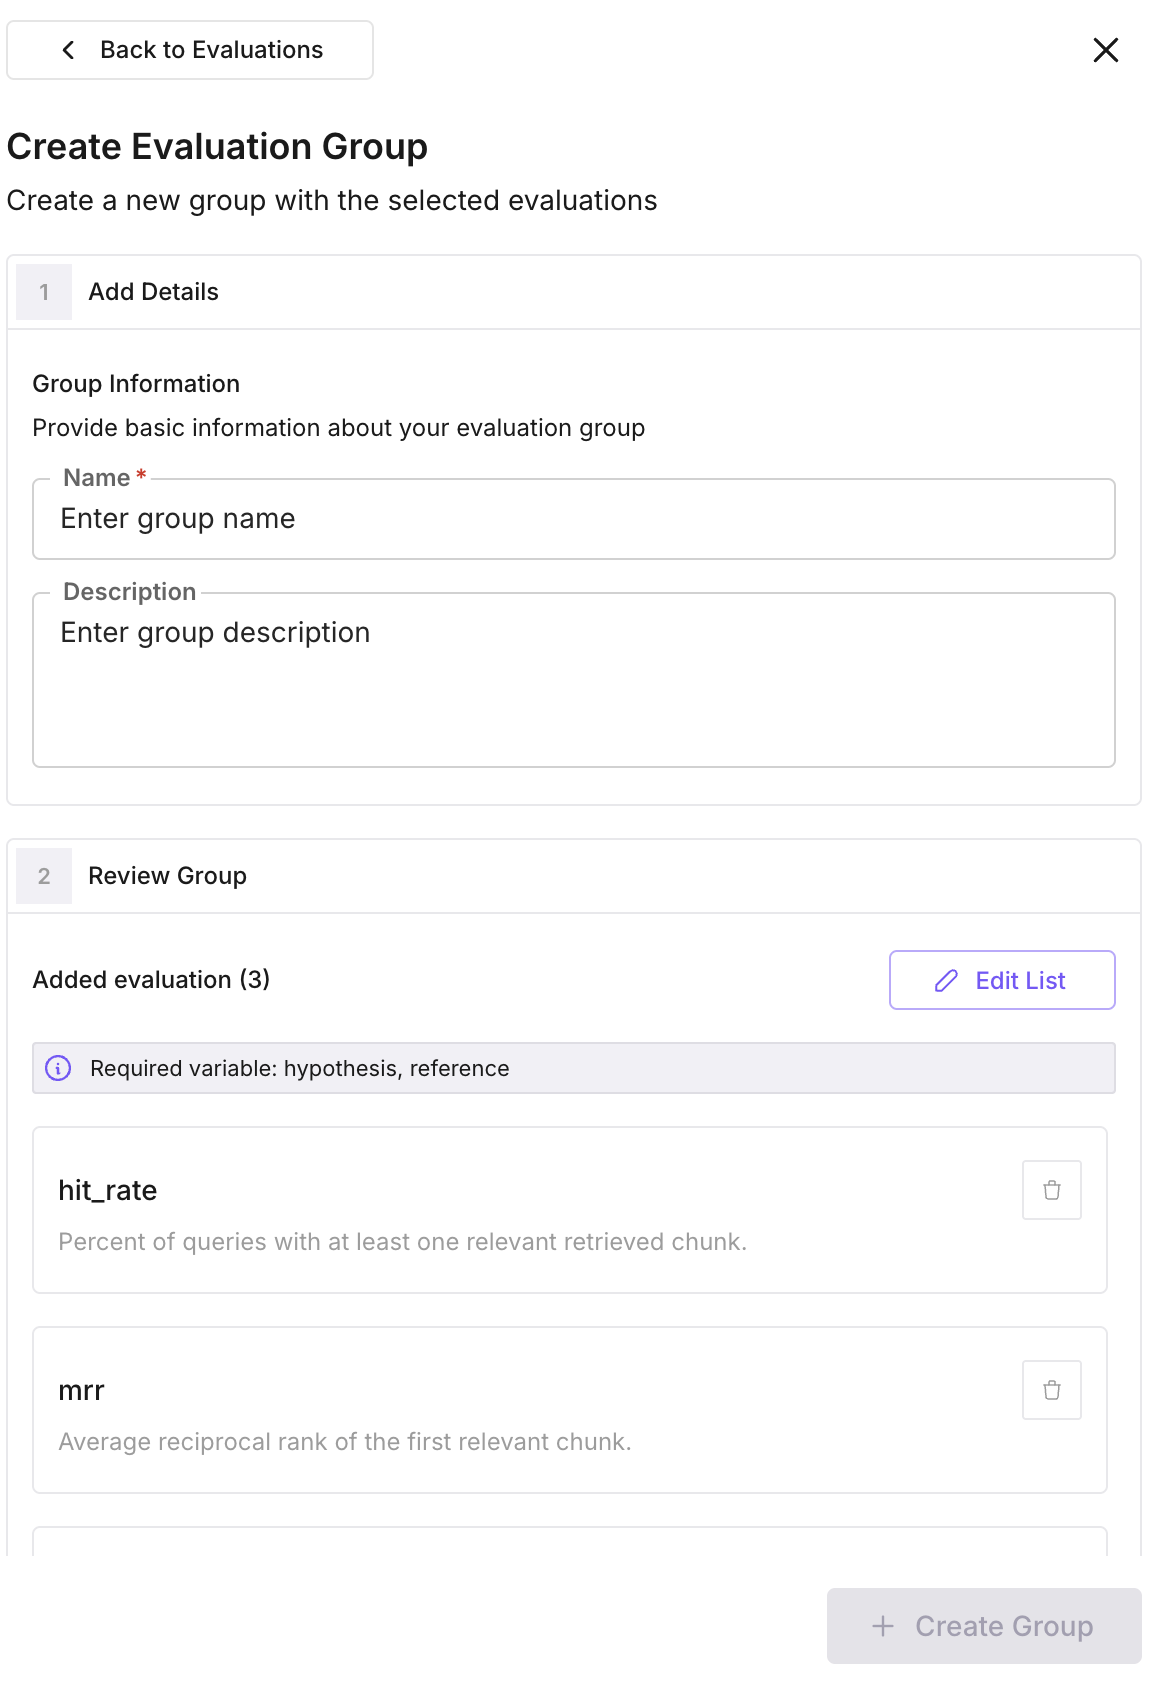Select the mrr evaluation card title
This screenshot has height=1684, width=1156.
(x=82, y=1390)
